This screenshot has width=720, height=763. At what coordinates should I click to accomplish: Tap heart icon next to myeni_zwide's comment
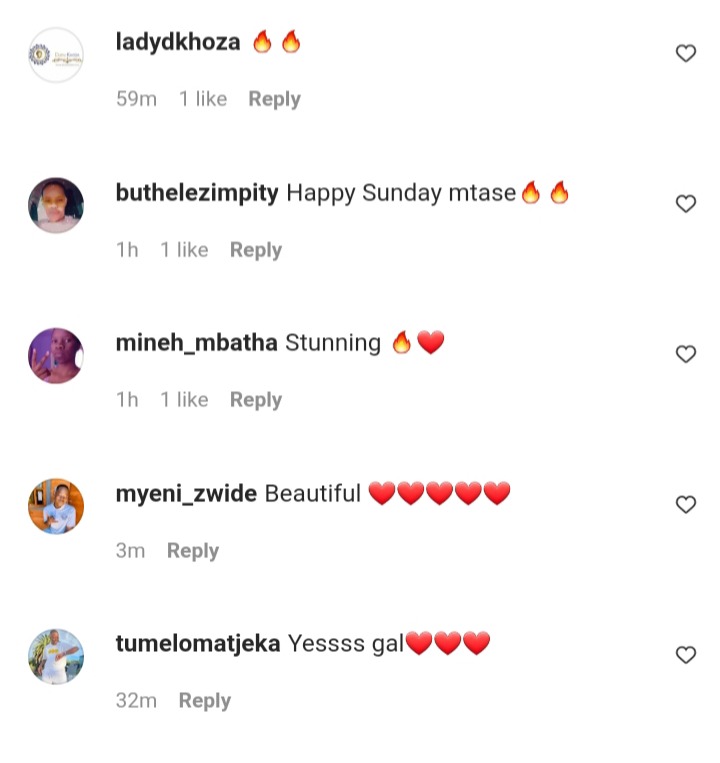click(686, 504)
